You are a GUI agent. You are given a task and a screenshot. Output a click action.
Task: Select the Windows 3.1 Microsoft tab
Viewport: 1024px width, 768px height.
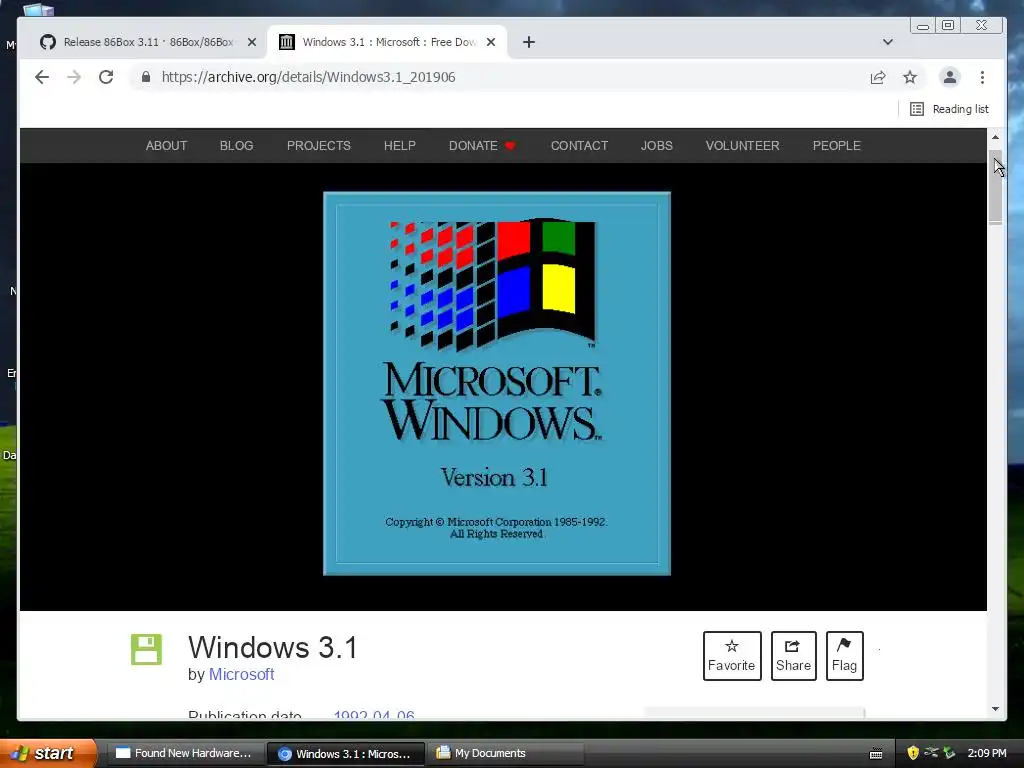click(388, 42)
